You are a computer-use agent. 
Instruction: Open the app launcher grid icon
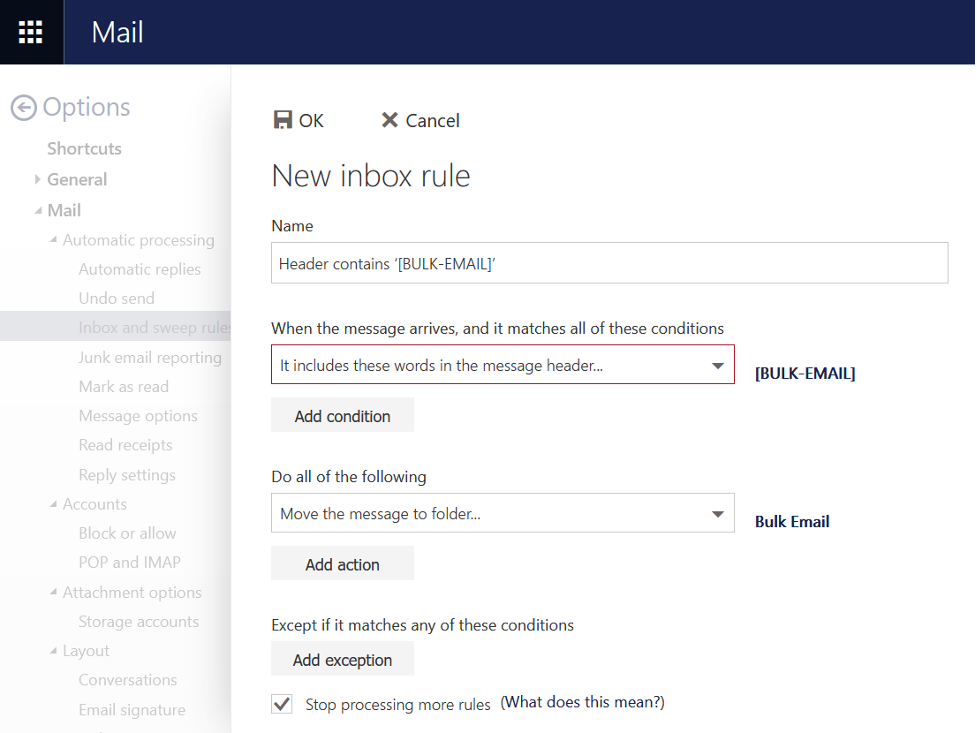click(31, 32)
